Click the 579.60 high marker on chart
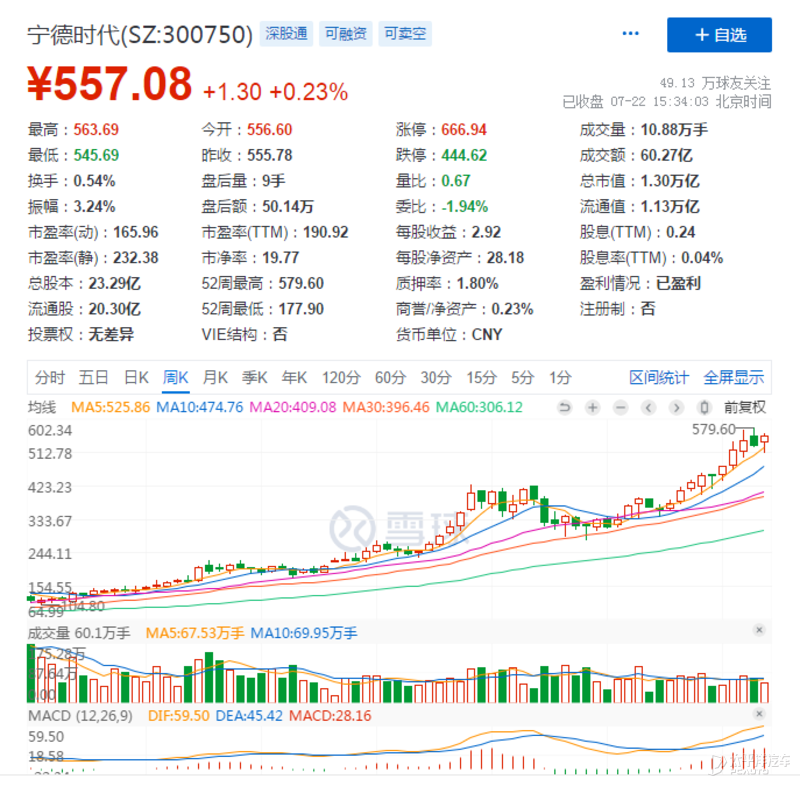Screen dimensions: 800x786 pos(714,429)
